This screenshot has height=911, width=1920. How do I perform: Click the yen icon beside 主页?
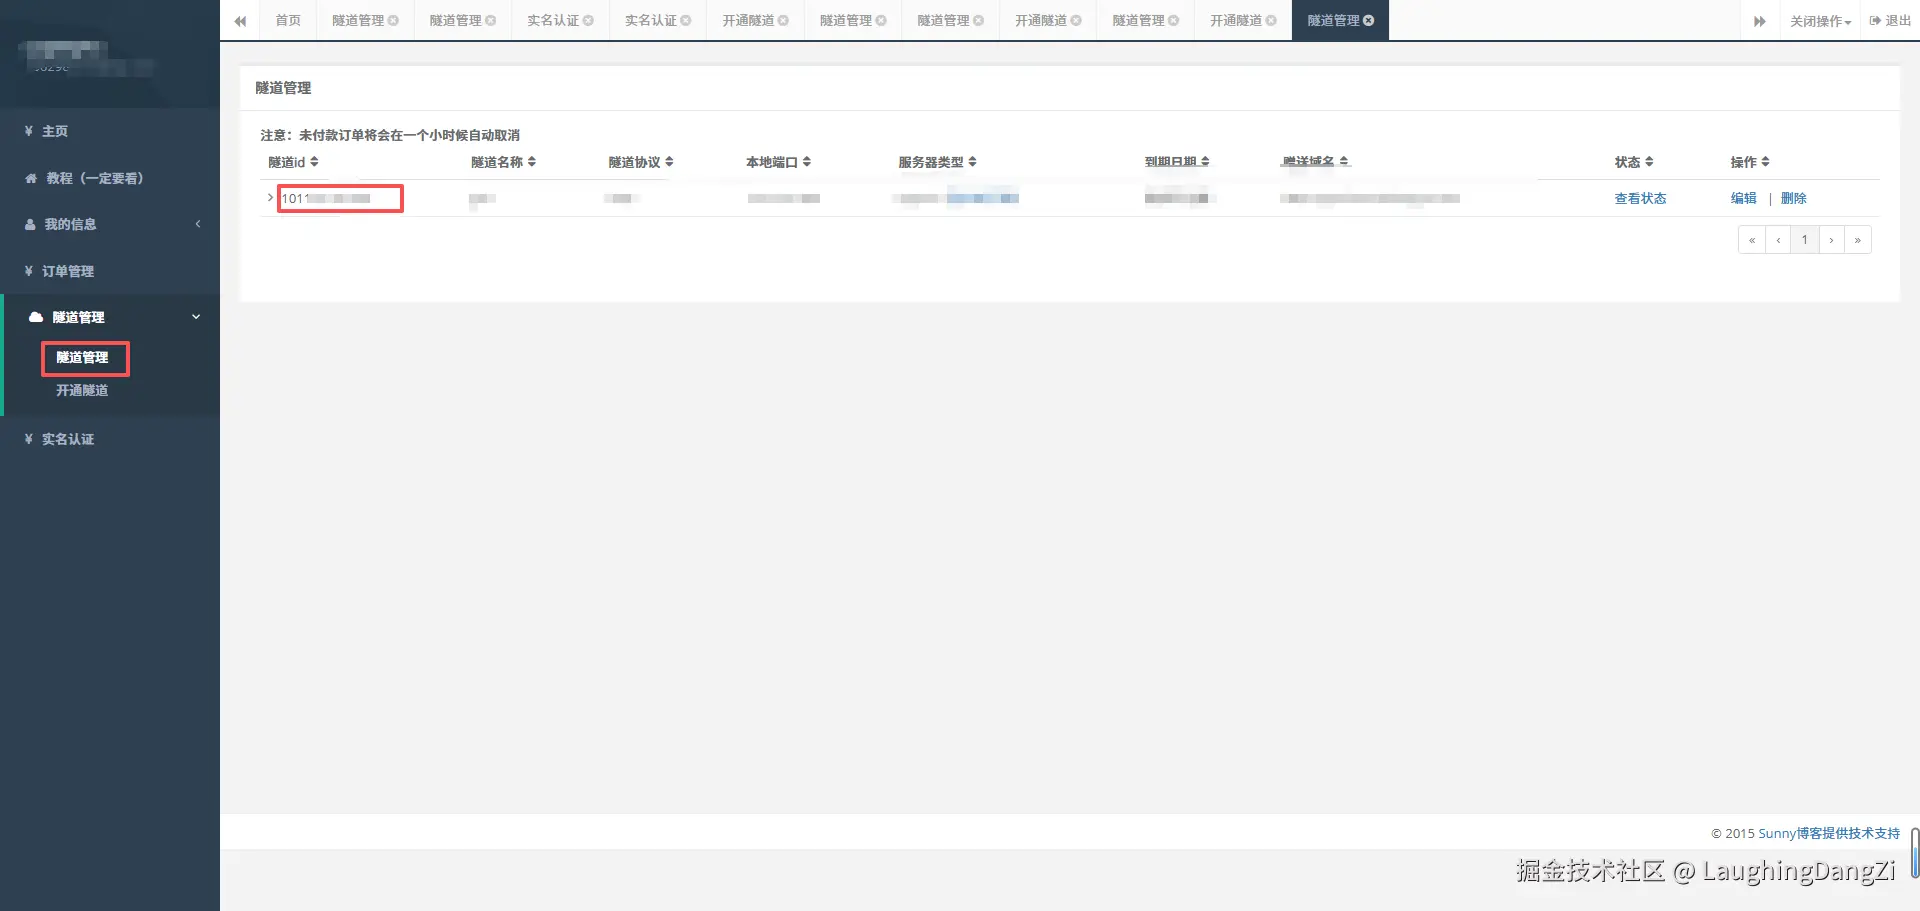click(x=29, y=131)
